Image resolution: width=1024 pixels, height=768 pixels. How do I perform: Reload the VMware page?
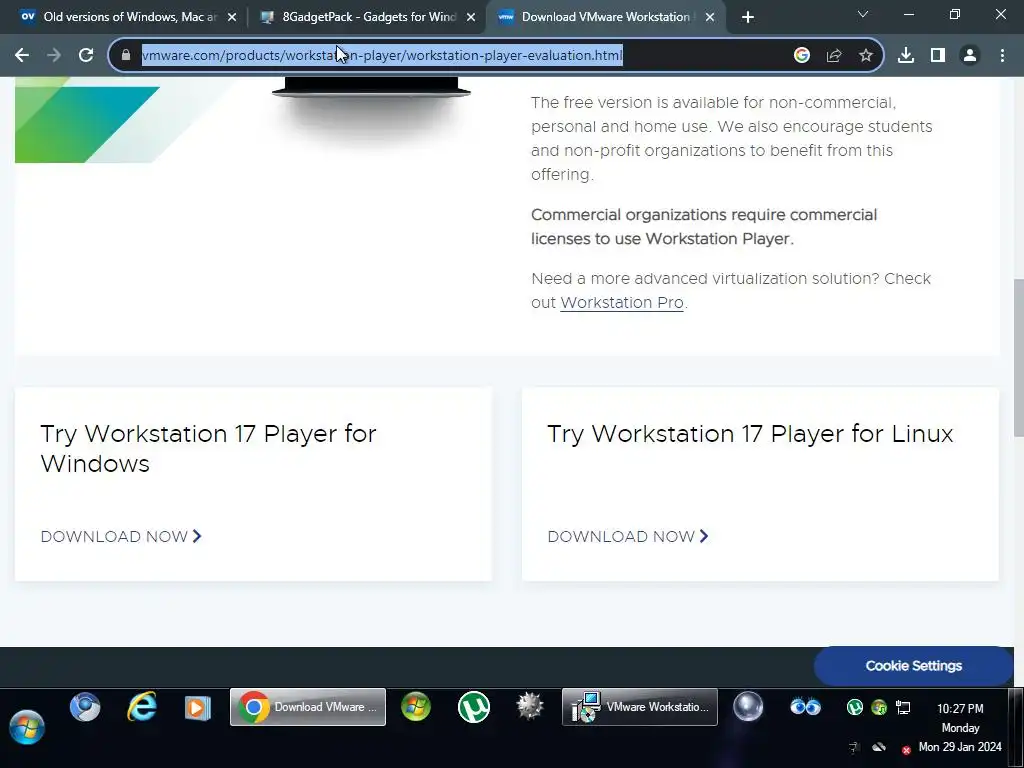point(86,56)
